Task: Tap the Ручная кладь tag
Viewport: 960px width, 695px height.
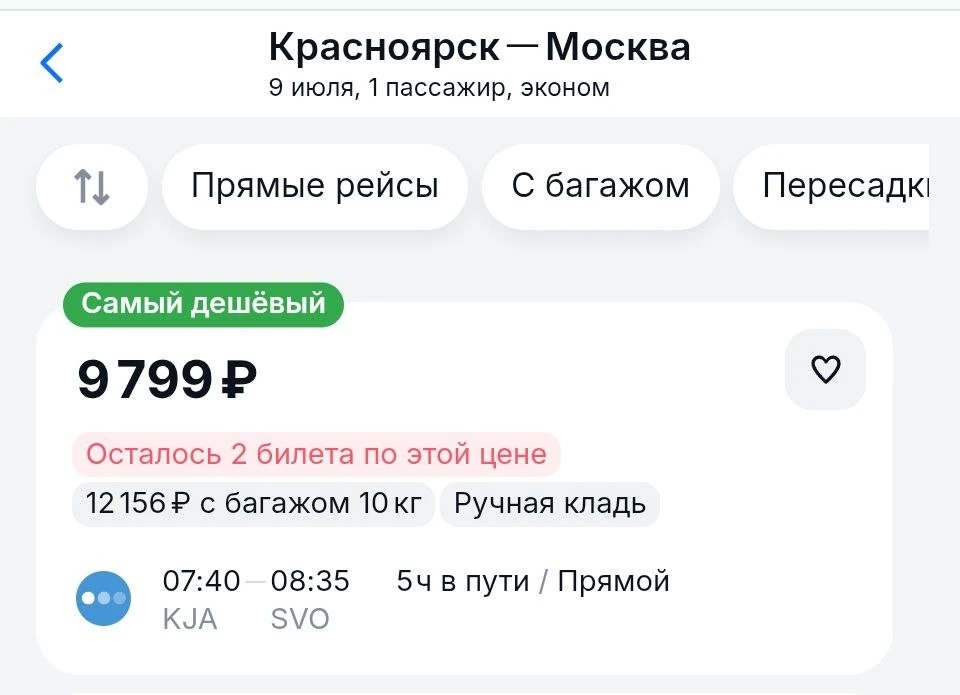Action: [x=550, y=504]
